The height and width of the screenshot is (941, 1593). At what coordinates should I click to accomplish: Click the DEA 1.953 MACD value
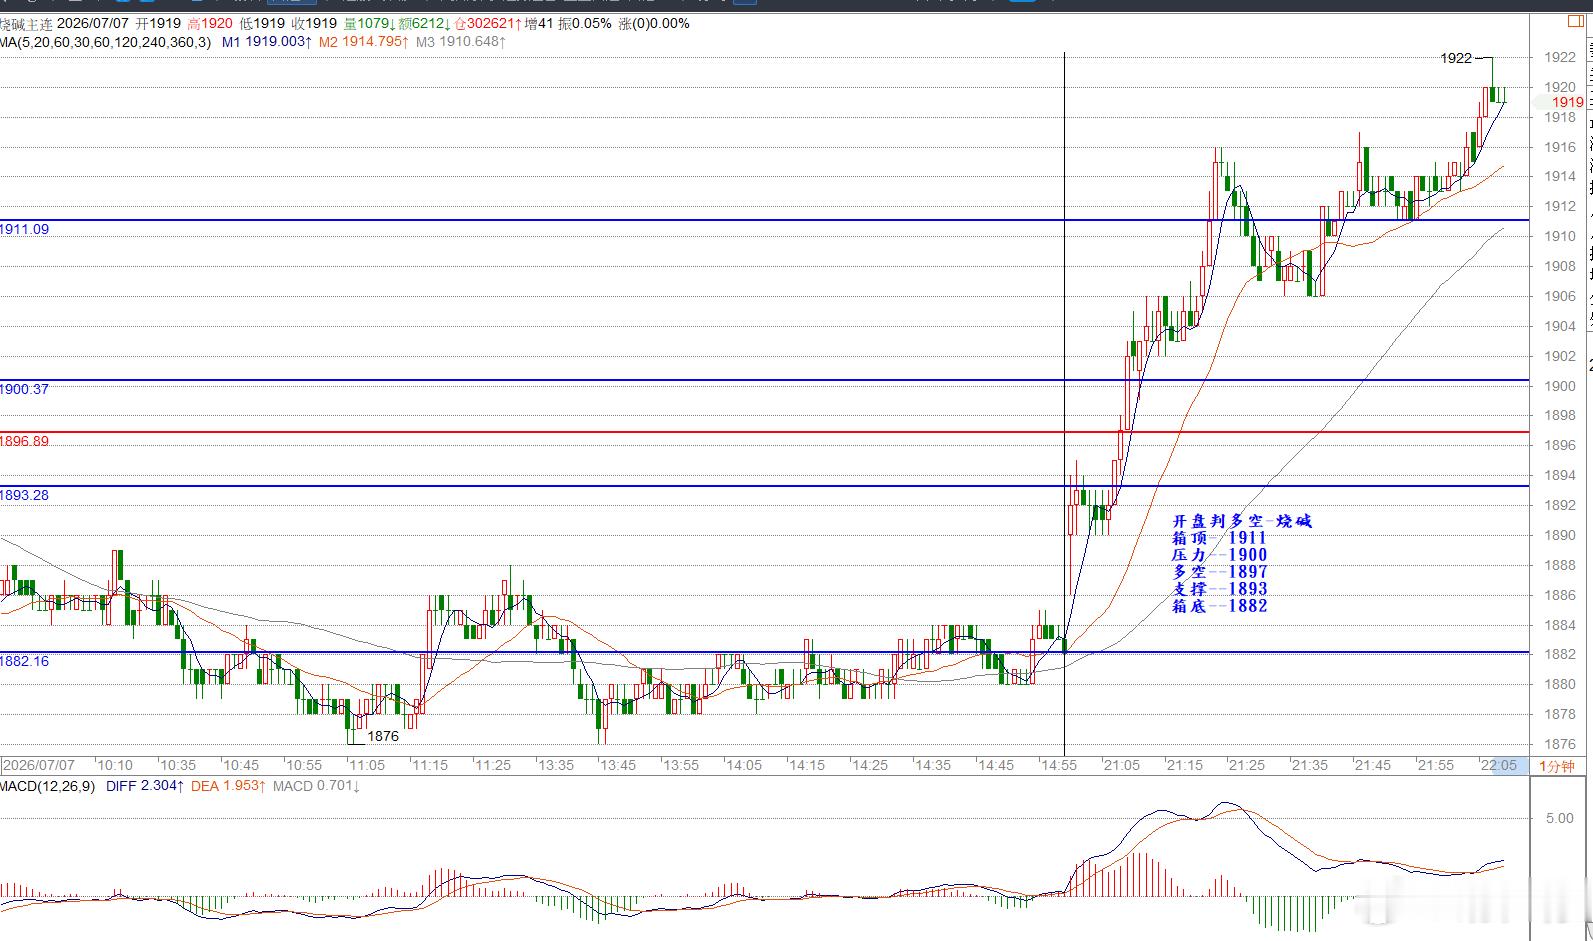(x=228, y=786)
